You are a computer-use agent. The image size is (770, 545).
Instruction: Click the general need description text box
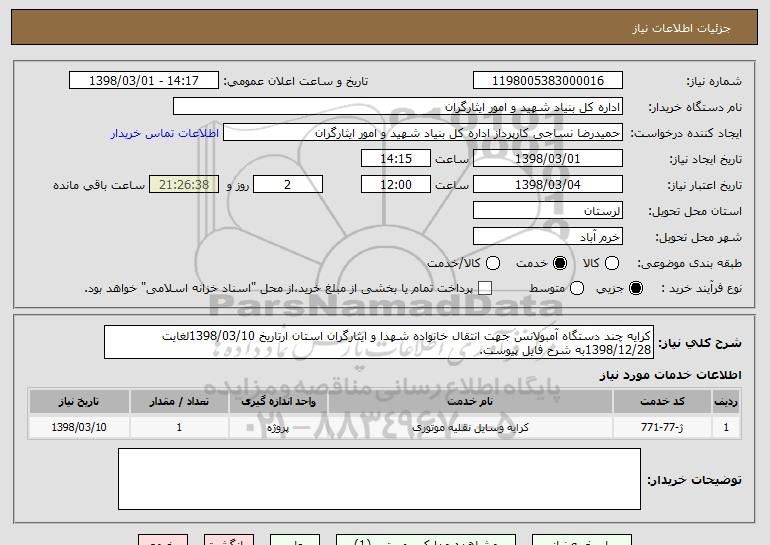point(379,342)
